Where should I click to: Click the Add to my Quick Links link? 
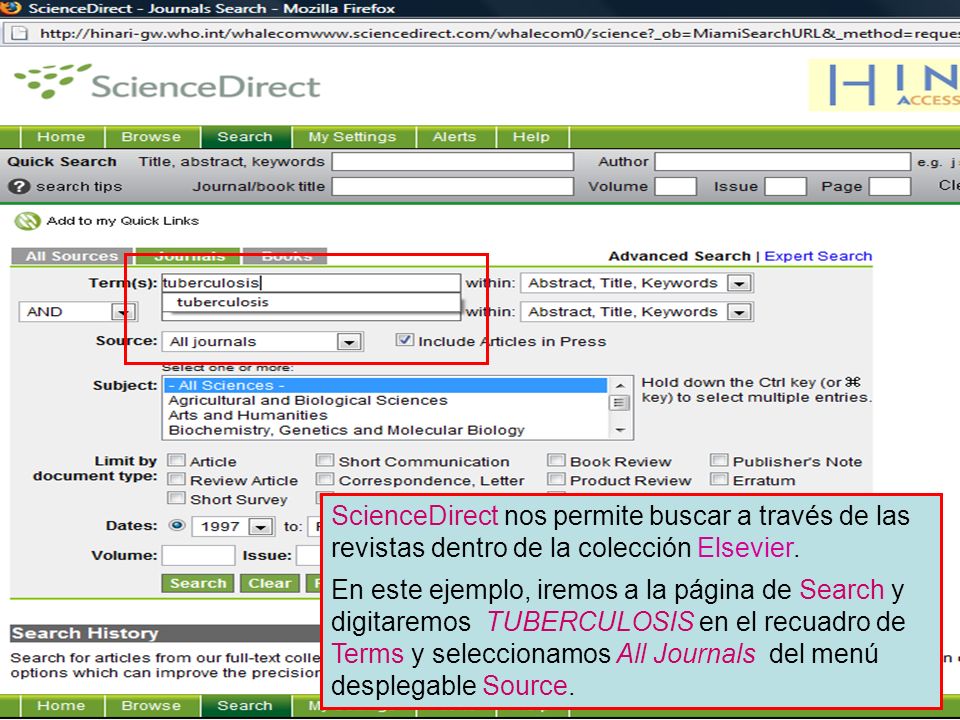coord(123,221)
